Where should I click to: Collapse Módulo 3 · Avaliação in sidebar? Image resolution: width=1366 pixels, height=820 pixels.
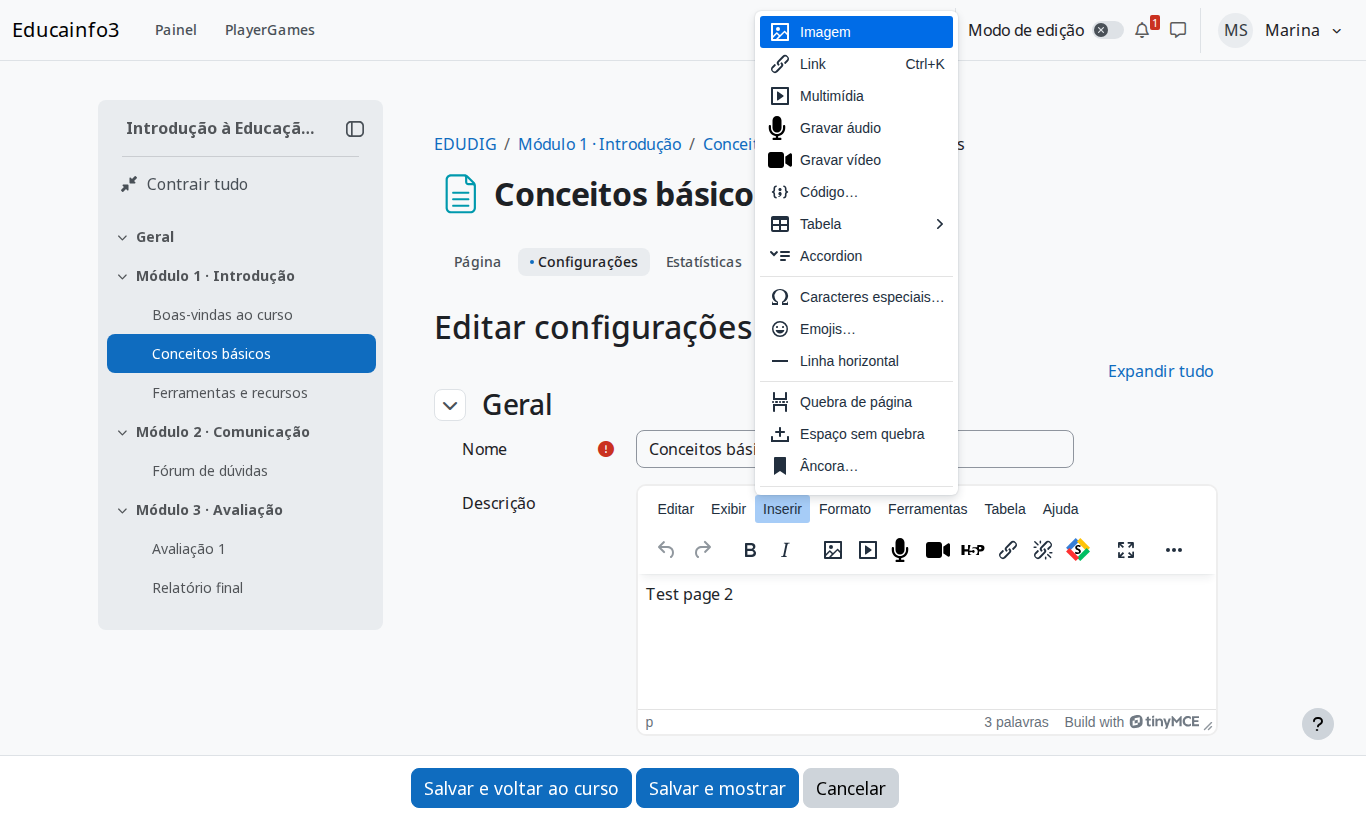[122, 511]
